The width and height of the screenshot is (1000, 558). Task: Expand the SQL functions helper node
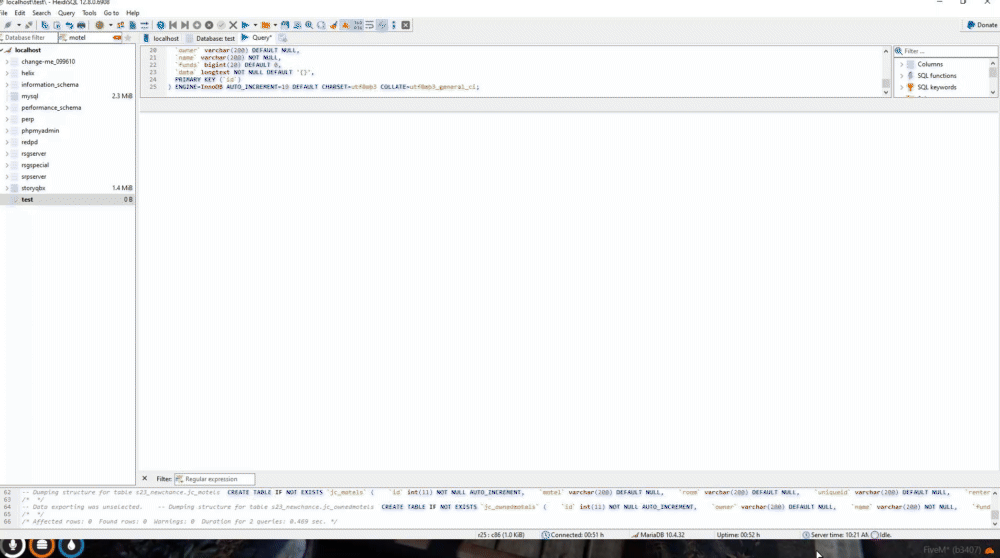(x=901, y=76)
